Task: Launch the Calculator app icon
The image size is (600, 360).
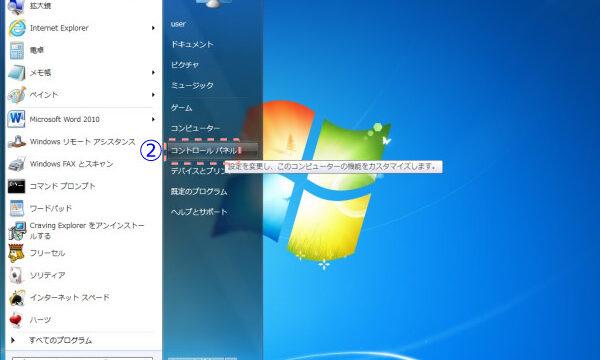Action: click(17, 50)
